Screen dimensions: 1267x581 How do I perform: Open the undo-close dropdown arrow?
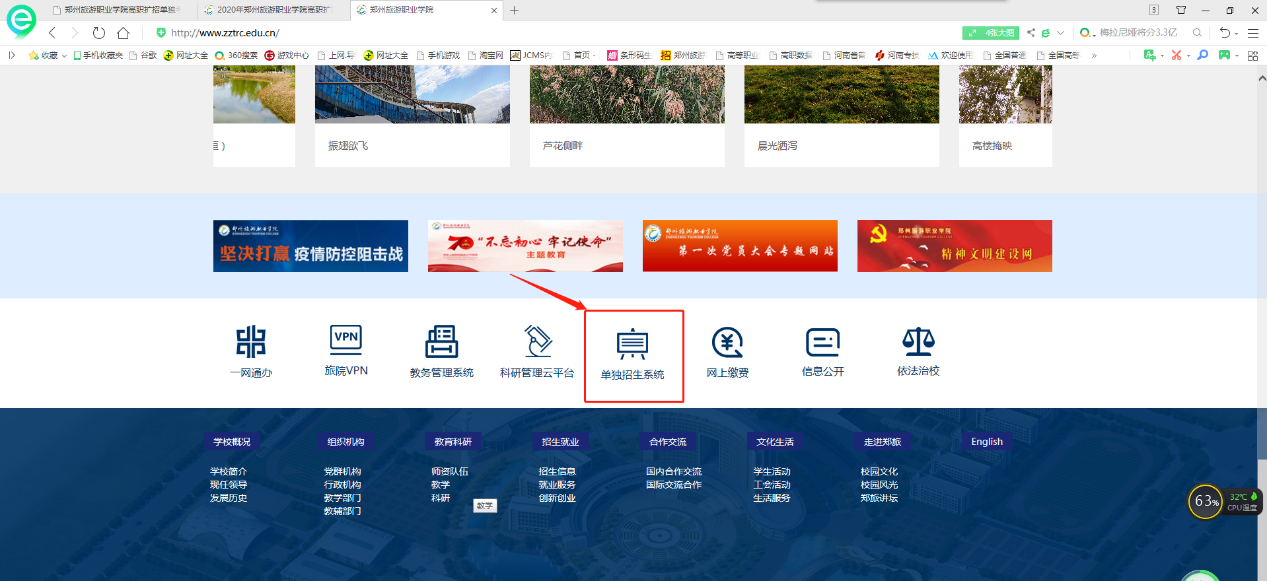coord(1236,33)
